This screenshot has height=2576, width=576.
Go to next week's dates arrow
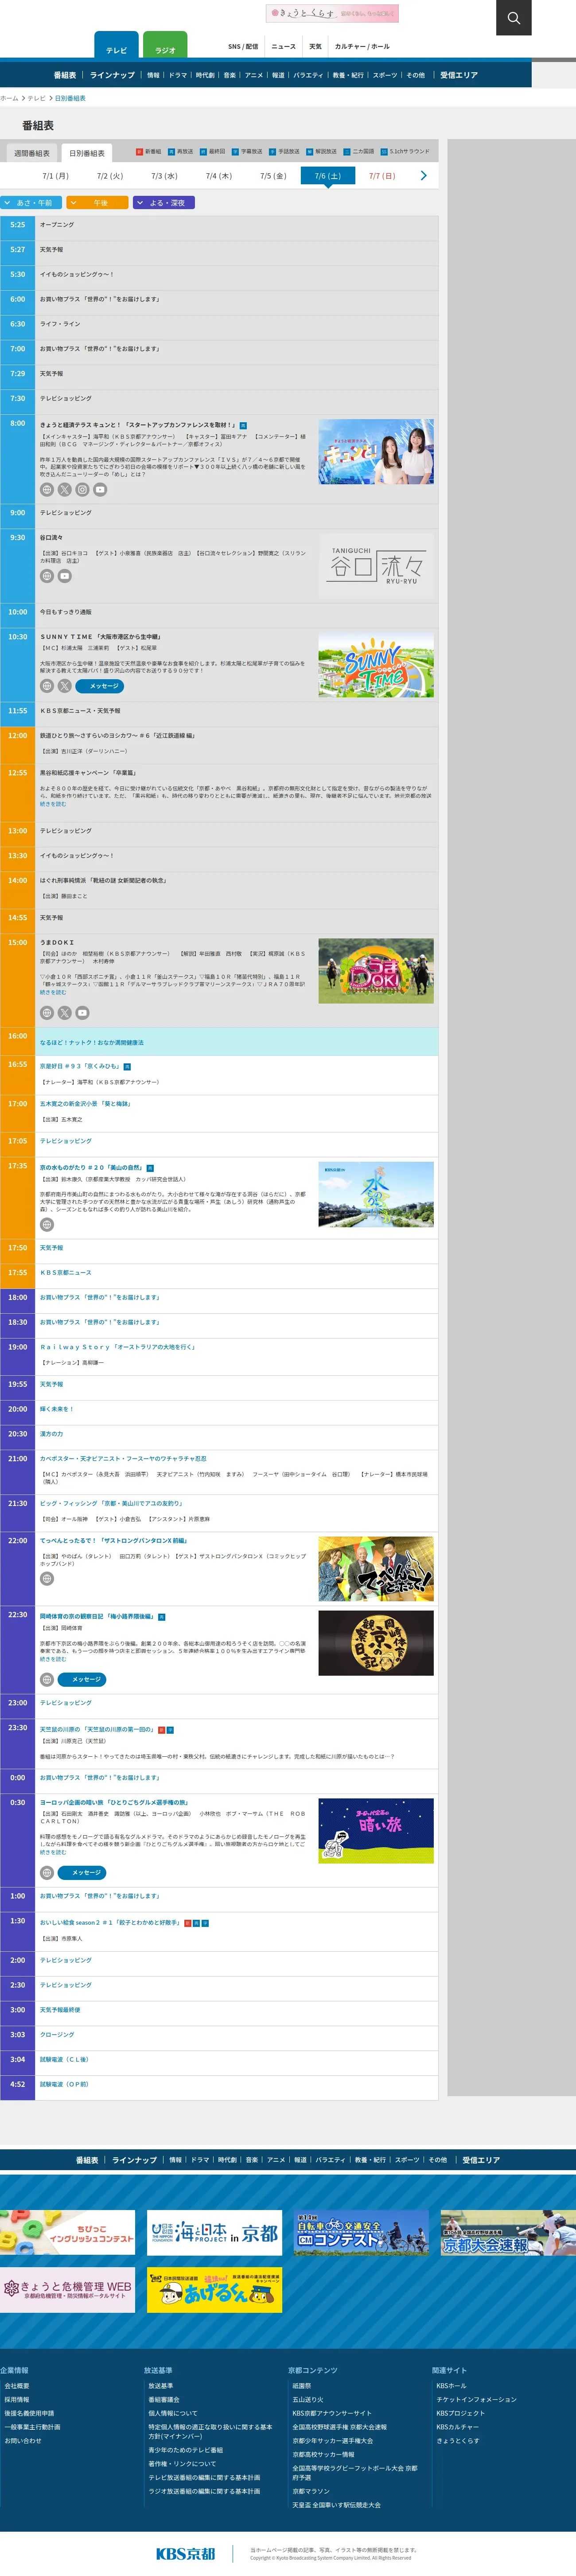pyautogui.click(x=424, y=176)
